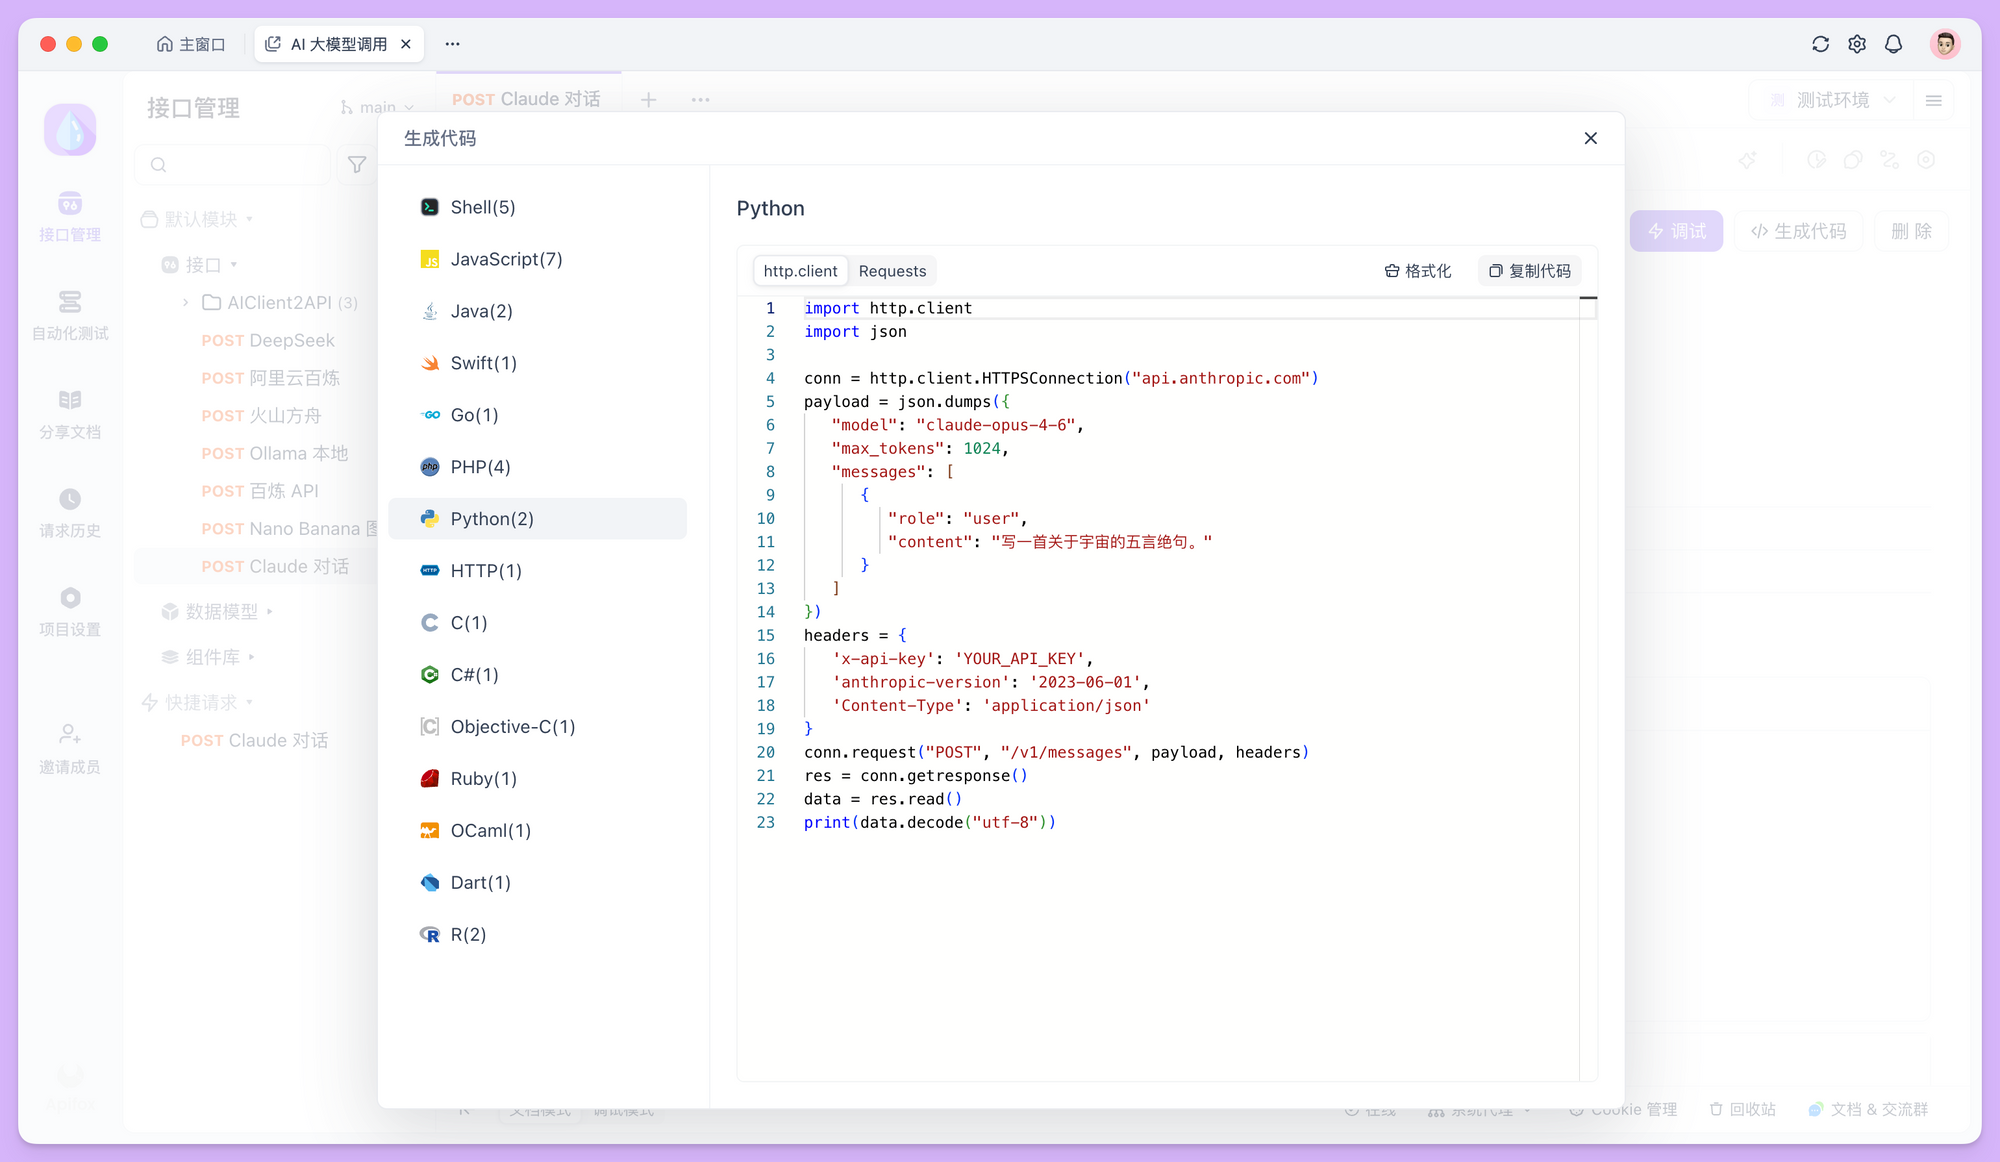This screenshot has height=1162, width=2000.
Task: Select R(2) from the language list
Action: point(468,935)
